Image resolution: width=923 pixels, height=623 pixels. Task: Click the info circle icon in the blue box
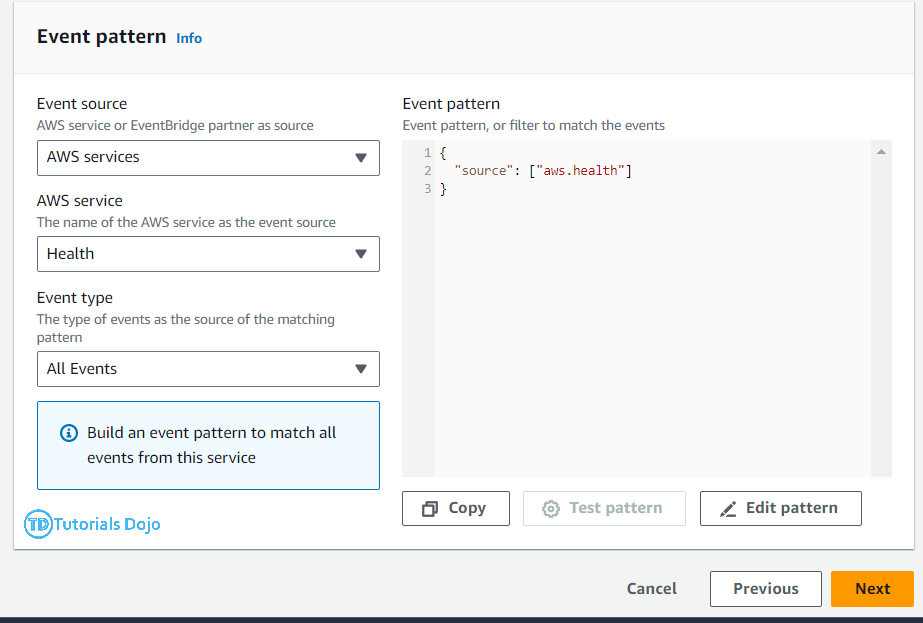pyautogui.click(x=68, y=433)
